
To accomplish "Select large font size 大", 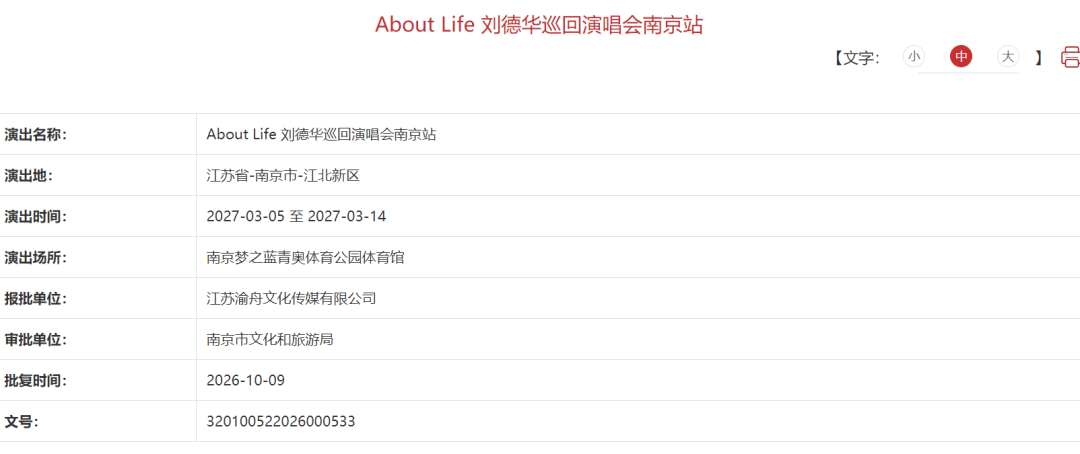I will pos(1008,56).
